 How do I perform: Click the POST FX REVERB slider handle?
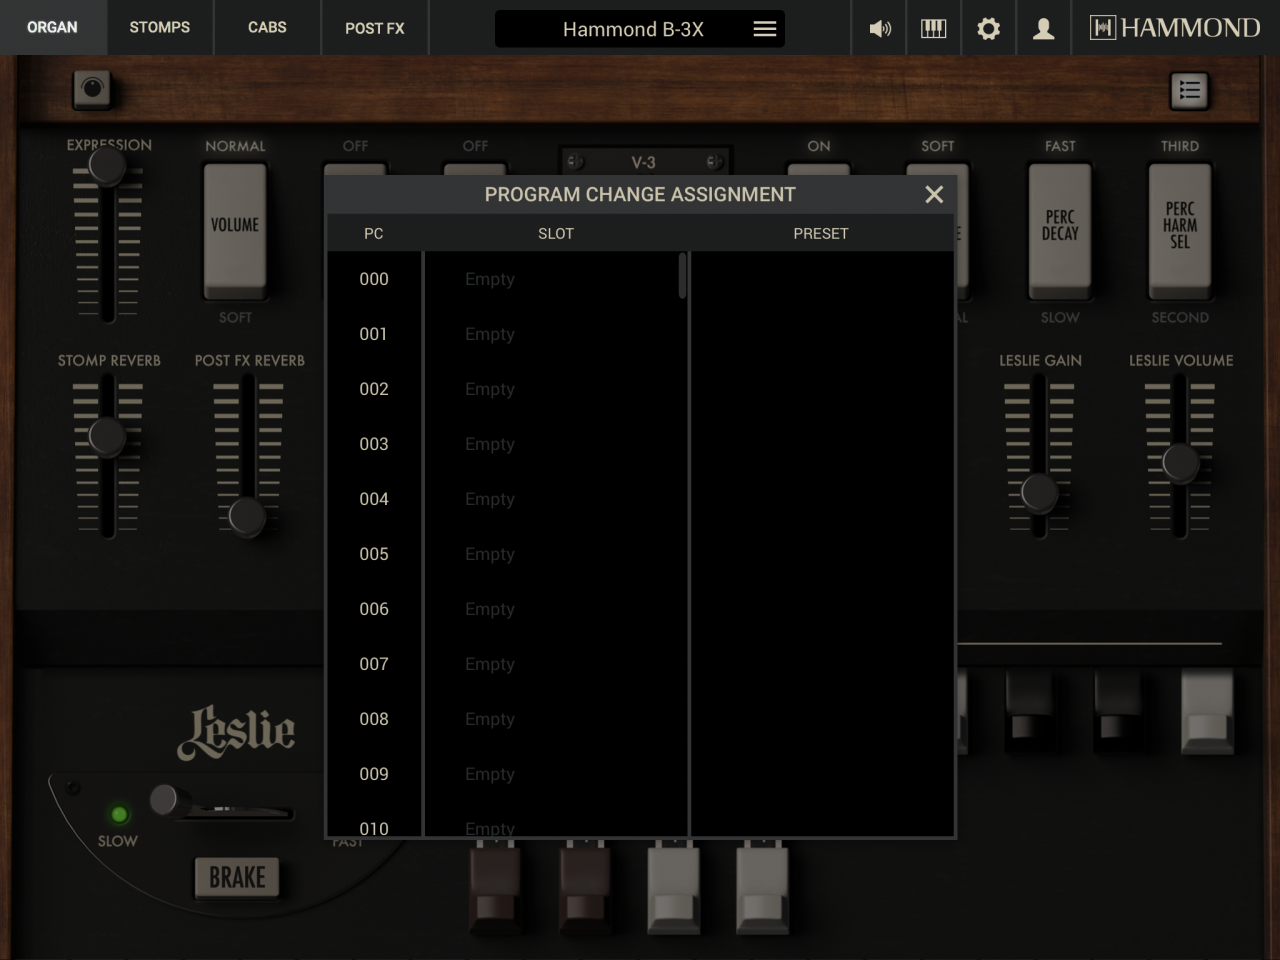247,517
